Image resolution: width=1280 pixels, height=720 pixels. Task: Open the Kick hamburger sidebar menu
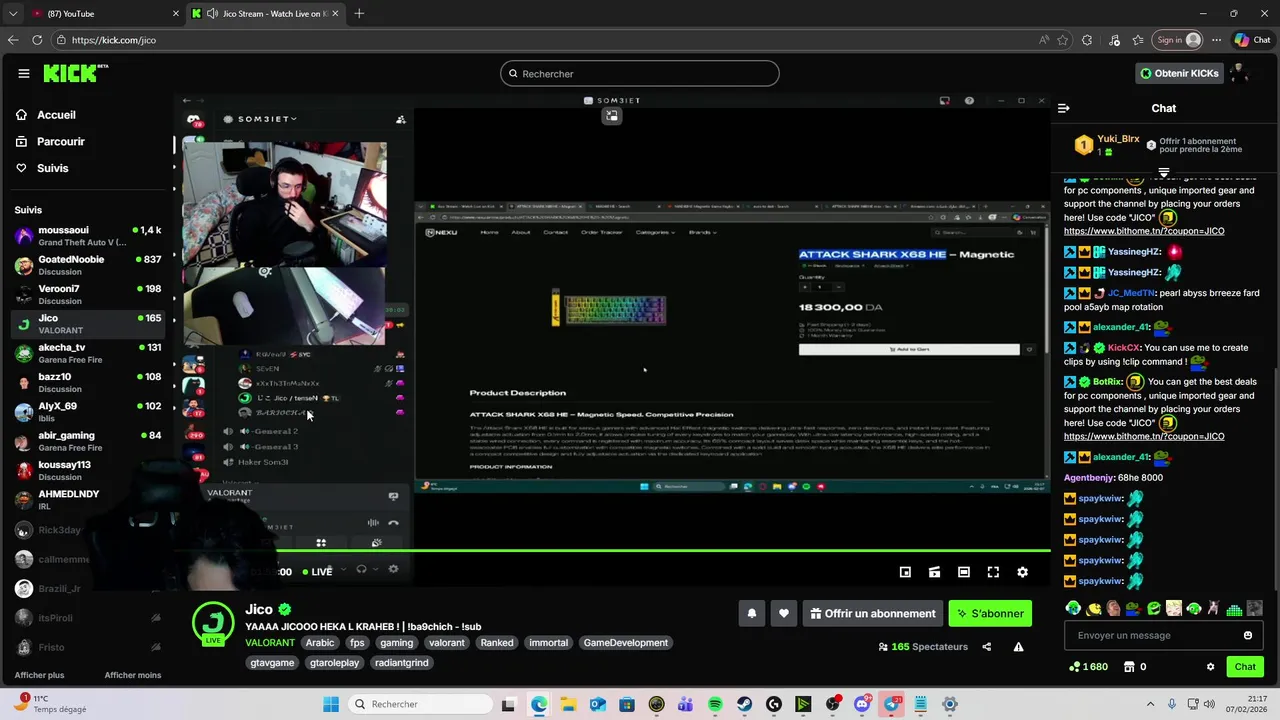(24, 73)
